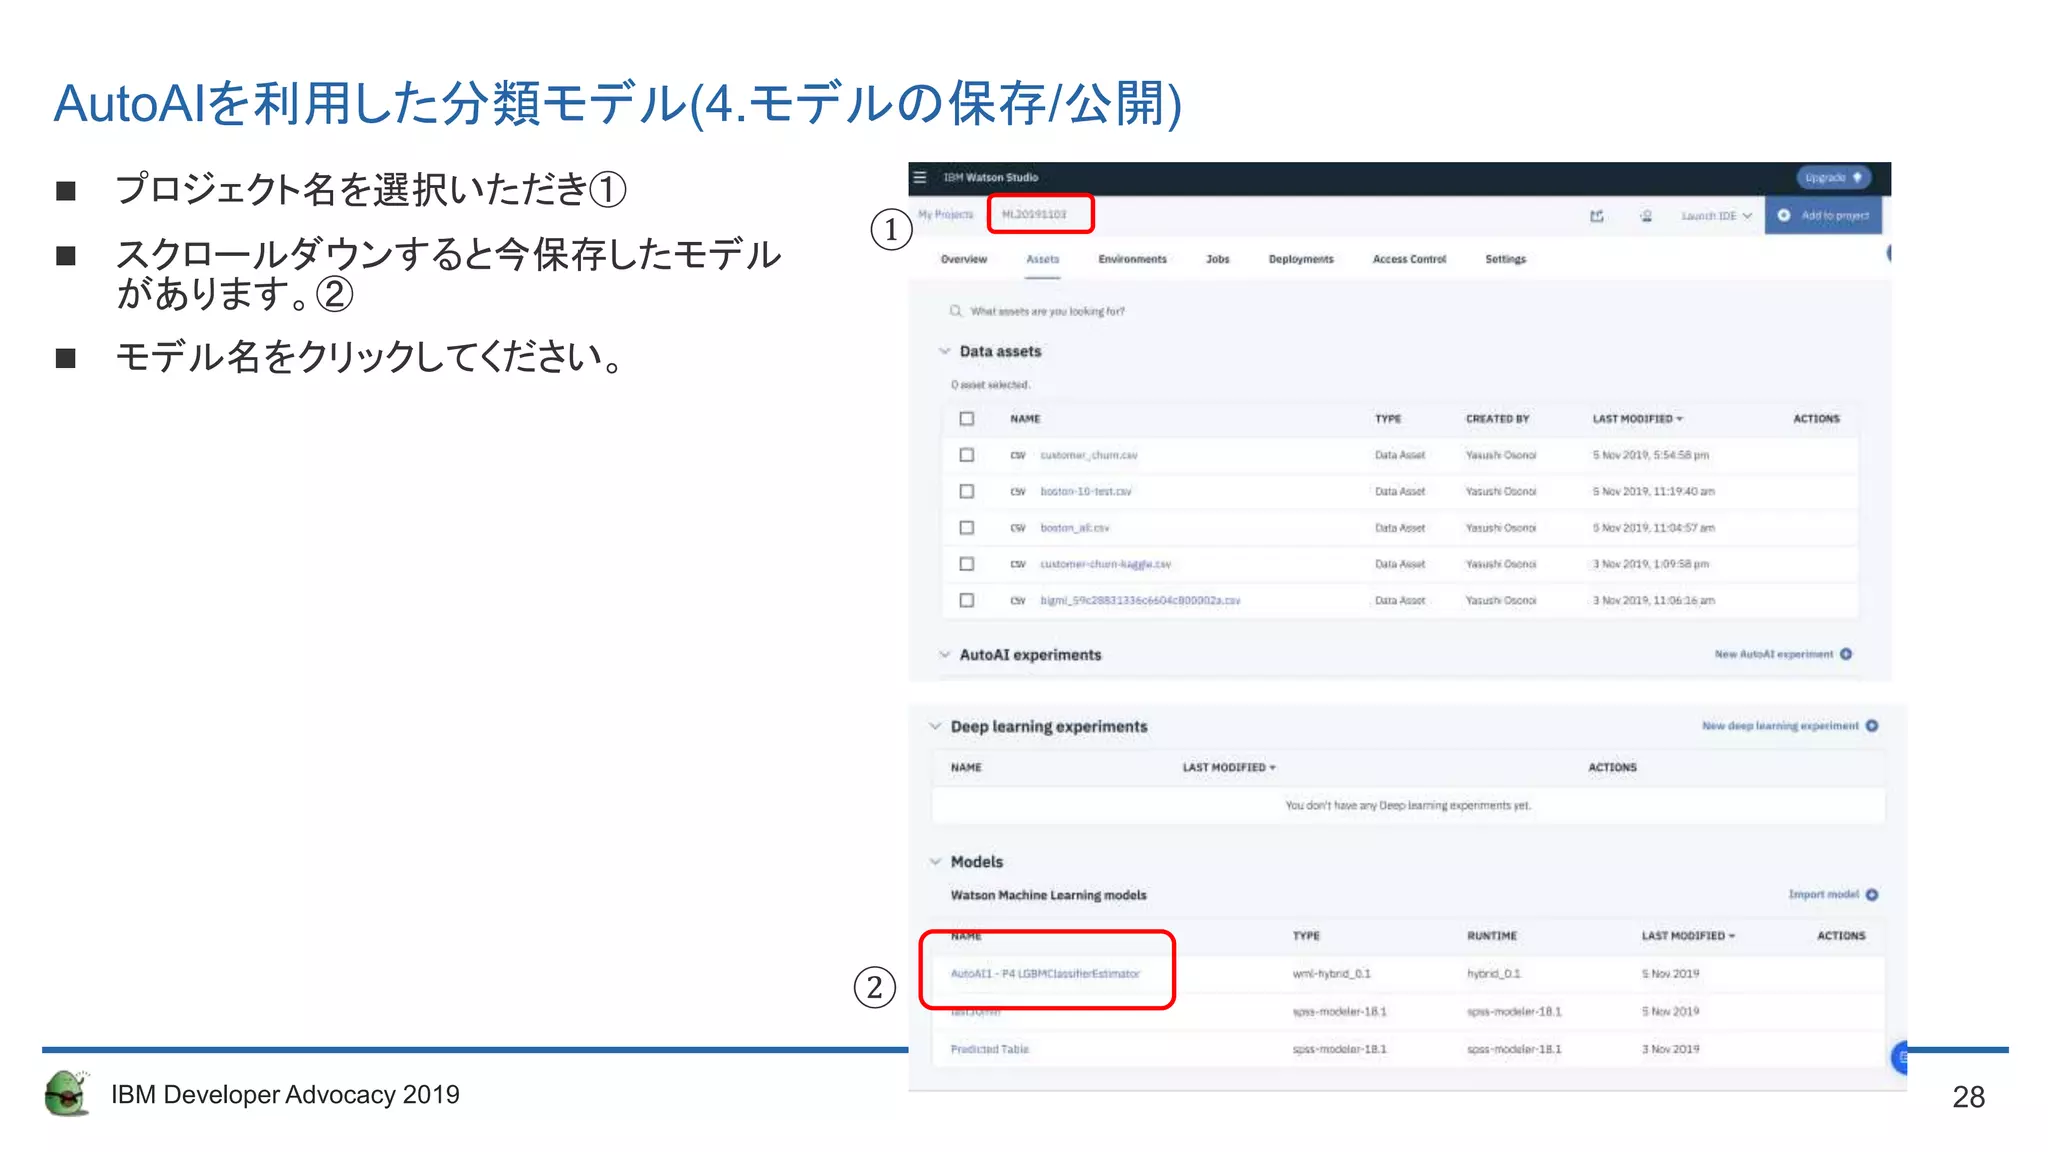
Task: Select the ML20191103 project breadcrumb
Action: [1034, 214]
